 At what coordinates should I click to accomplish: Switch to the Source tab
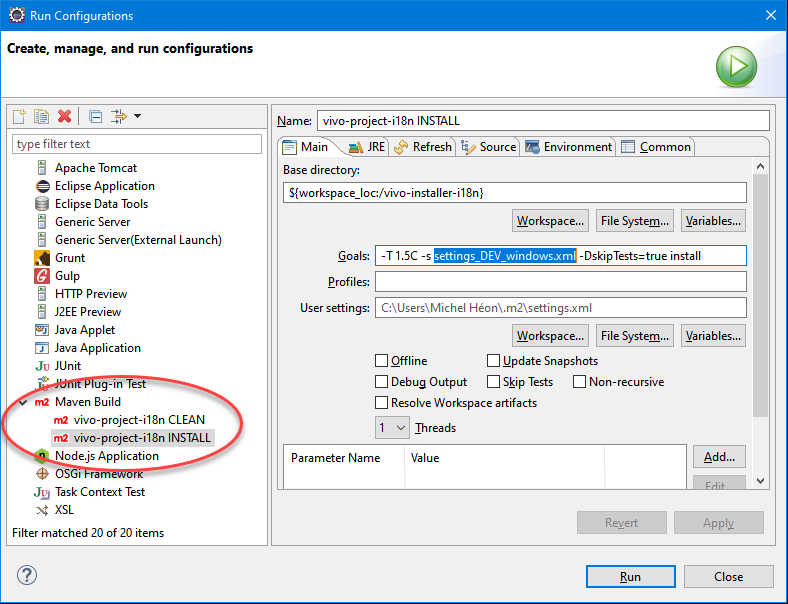coord(489,147)
